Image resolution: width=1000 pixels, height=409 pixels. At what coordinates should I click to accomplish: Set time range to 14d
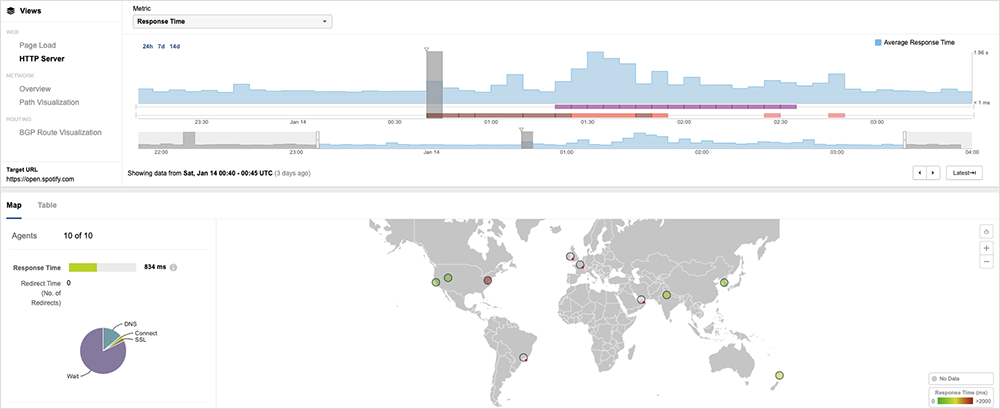(x=176, y=46)
